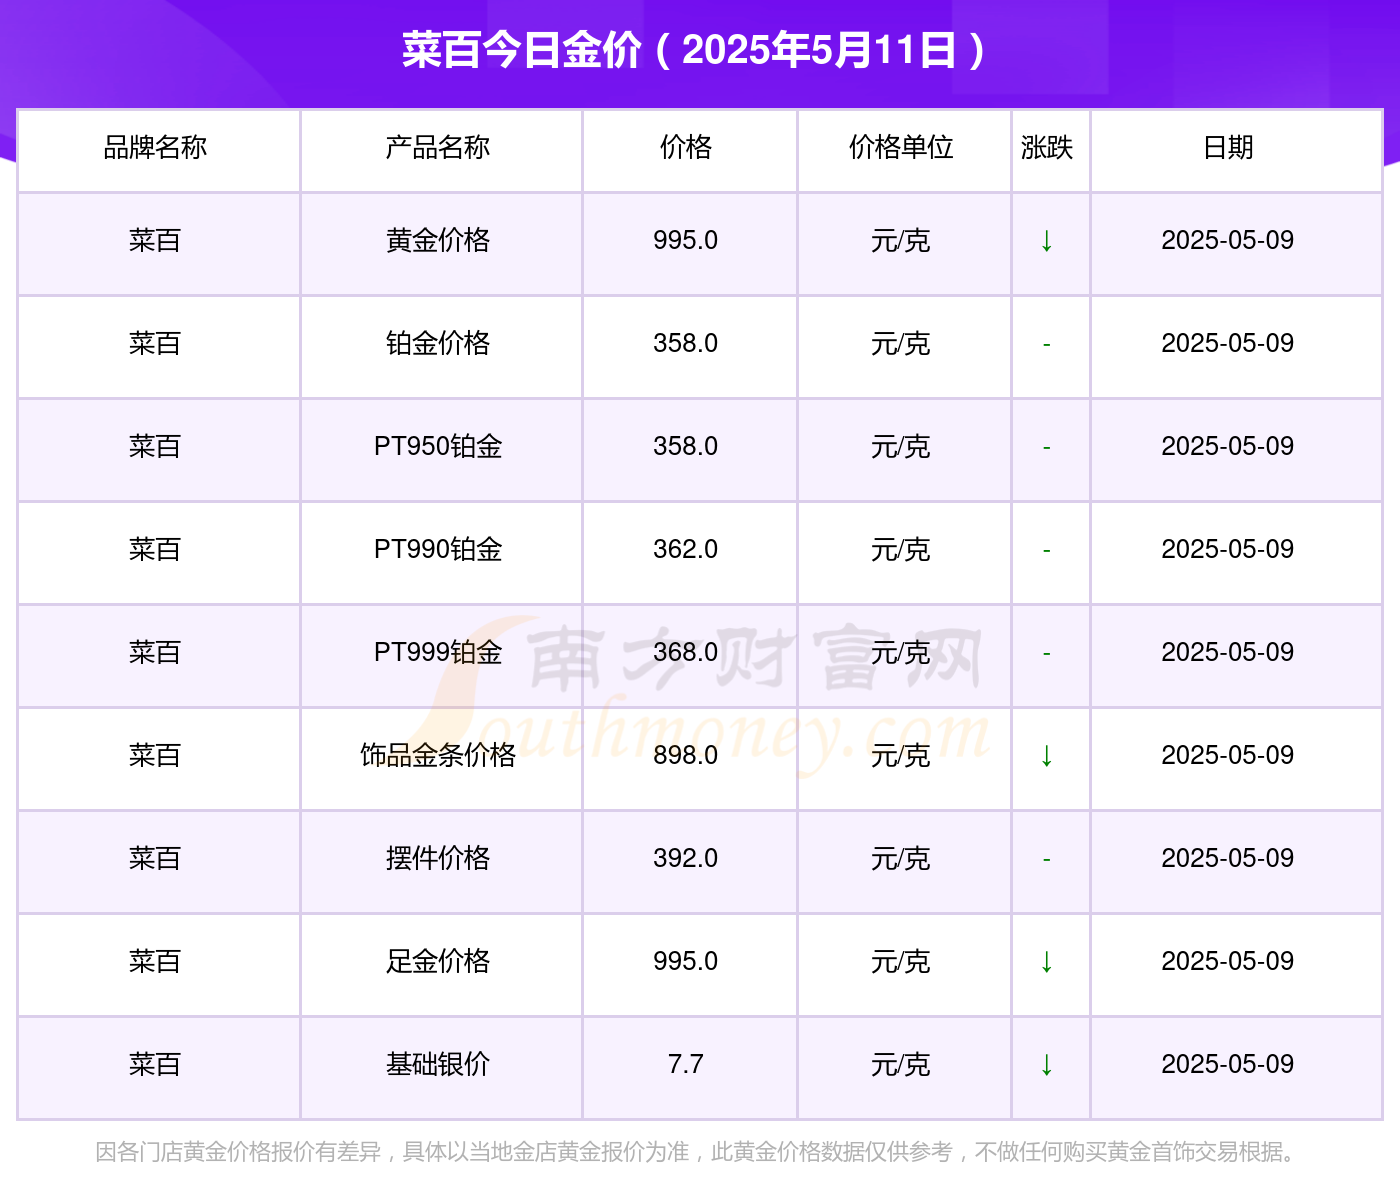Image resolution: width=1400 pixels, height=1195 pixels.
Task: Select the 品牌名称 column header
Action: pyautogui.click(x=155, y=148)
